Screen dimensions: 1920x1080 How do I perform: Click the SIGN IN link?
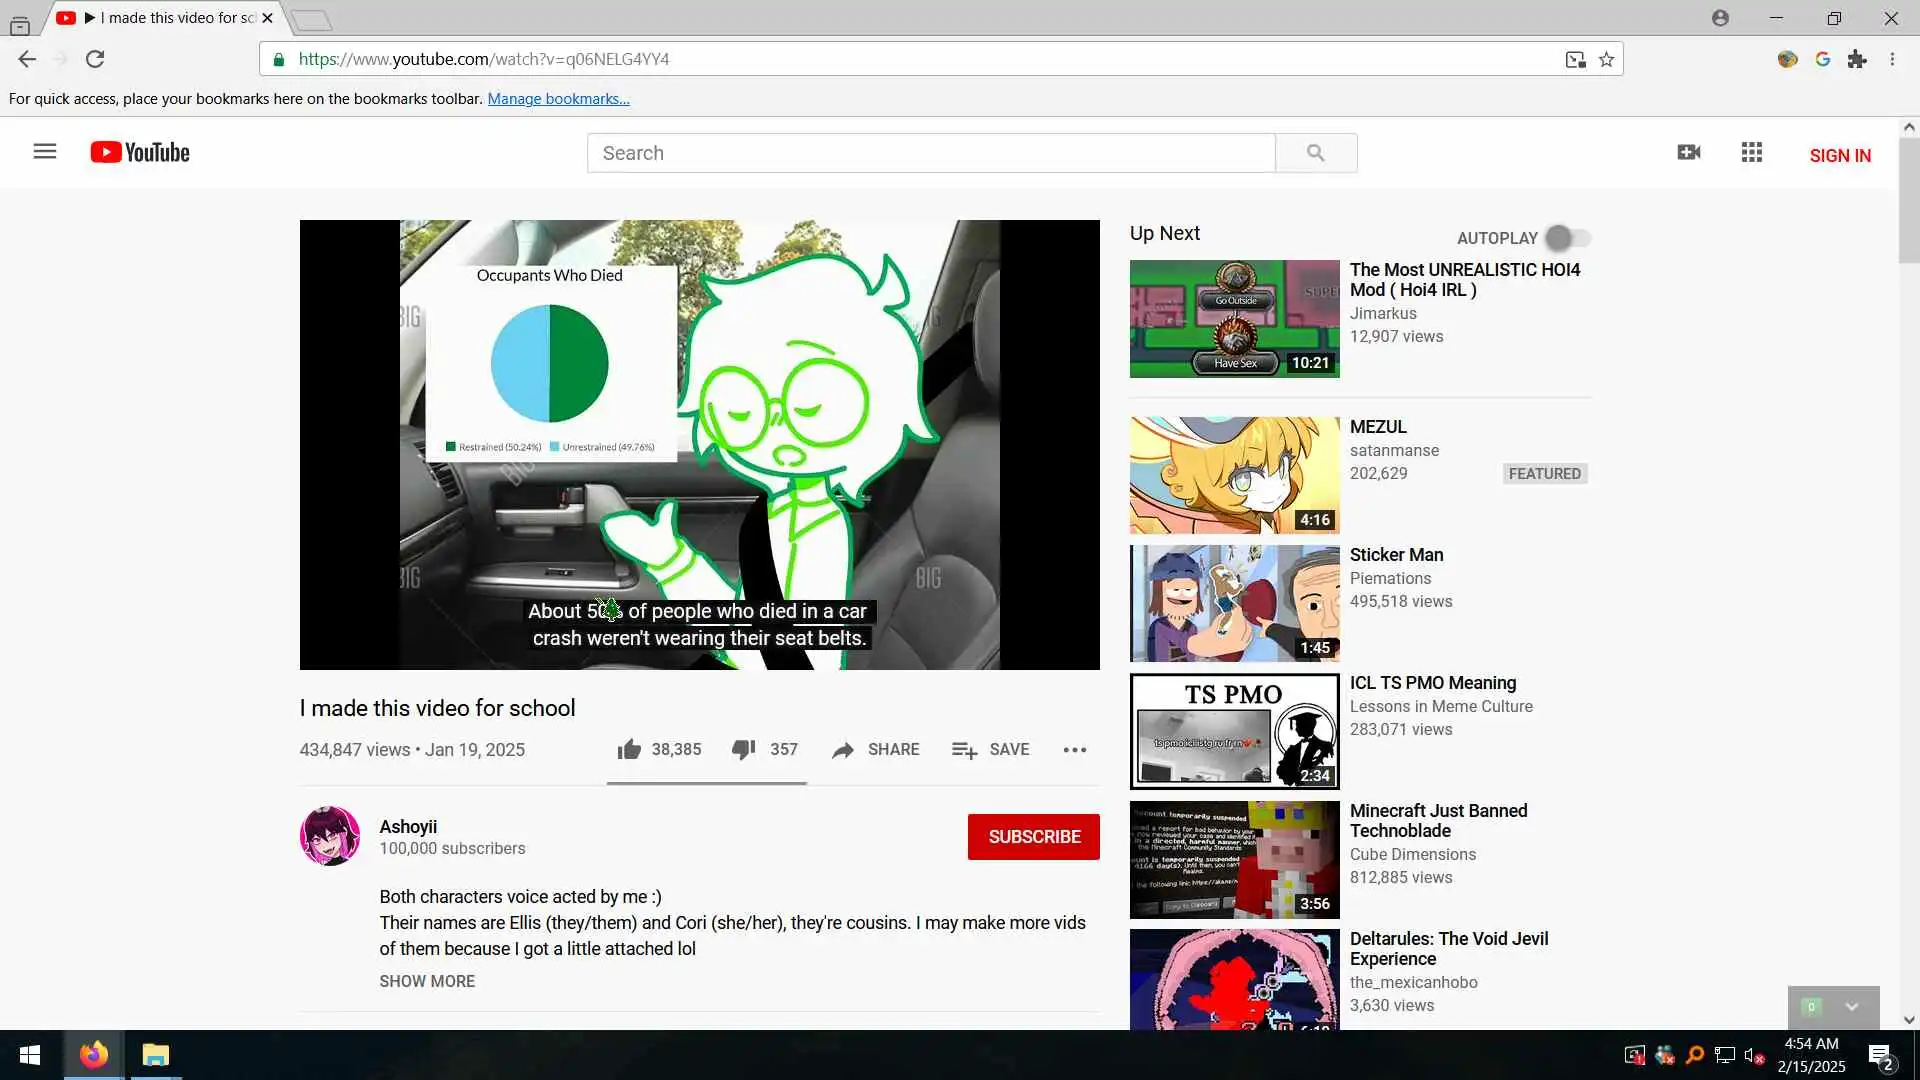1839,155
